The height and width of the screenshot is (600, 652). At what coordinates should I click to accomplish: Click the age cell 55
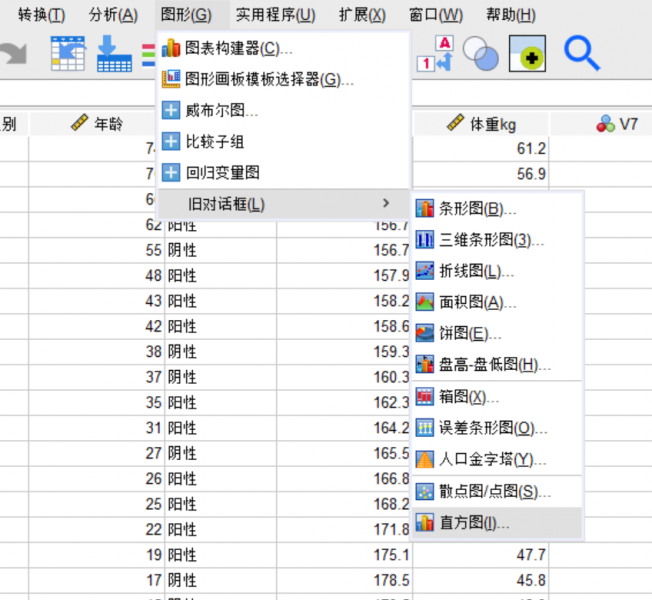tap(96, 250)
